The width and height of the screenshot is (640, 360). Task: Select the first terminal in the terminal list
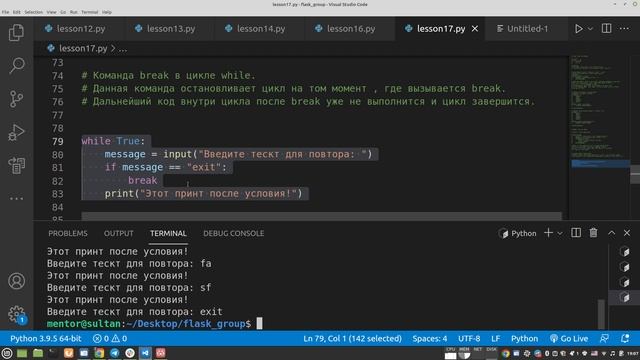tap(624, 251)
